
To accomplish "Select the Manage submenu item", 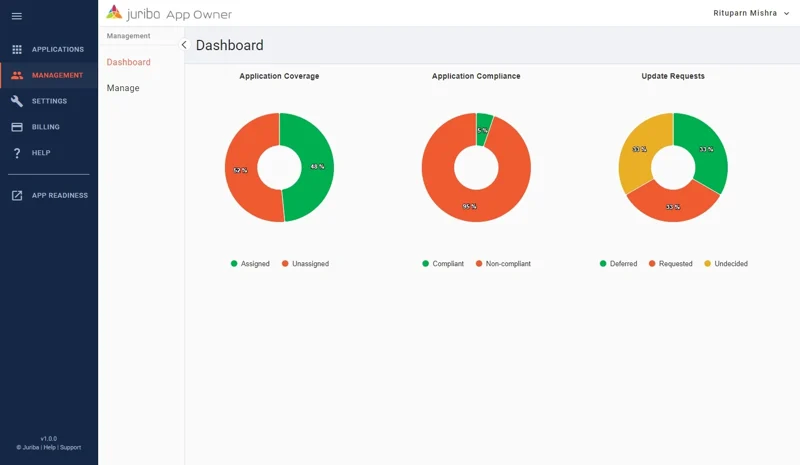I will coord(123,88).
